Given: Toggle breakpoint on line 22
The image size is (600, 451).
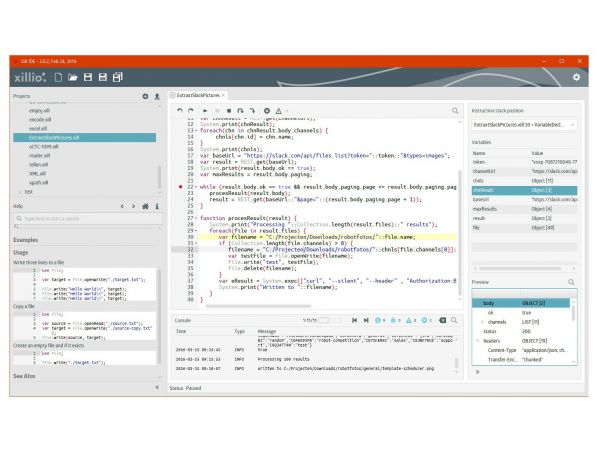Looking at the screenshot, I should click(181, 187).
